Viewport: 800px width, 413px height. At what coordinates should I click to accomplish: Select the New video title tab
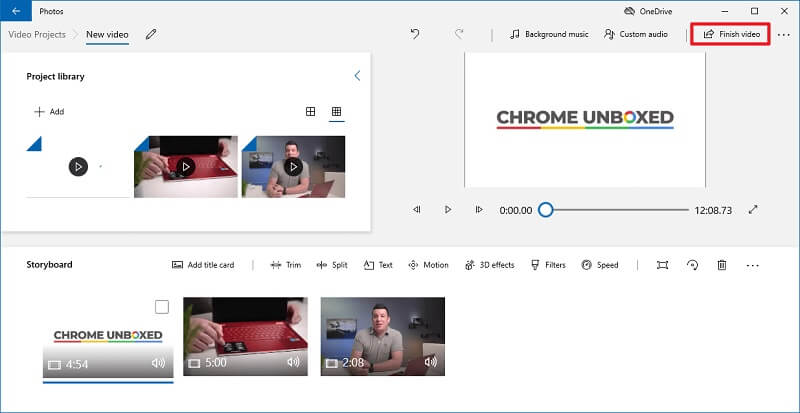pos(107,35)
